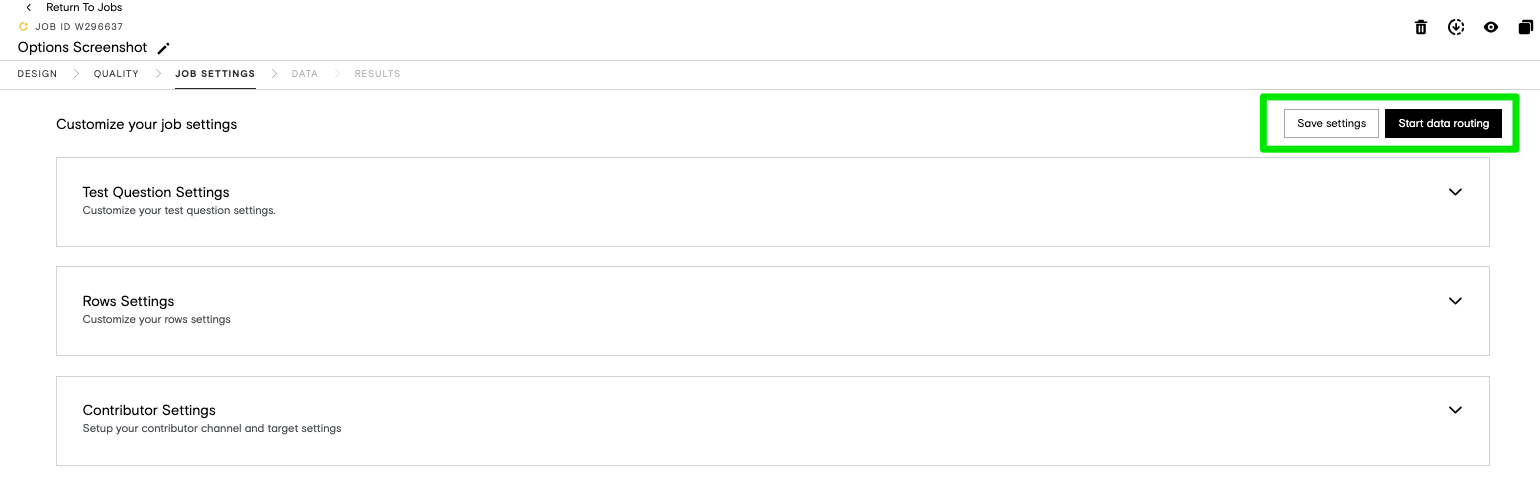Click the Options Screenshot job title

click(x=82, y=48)
